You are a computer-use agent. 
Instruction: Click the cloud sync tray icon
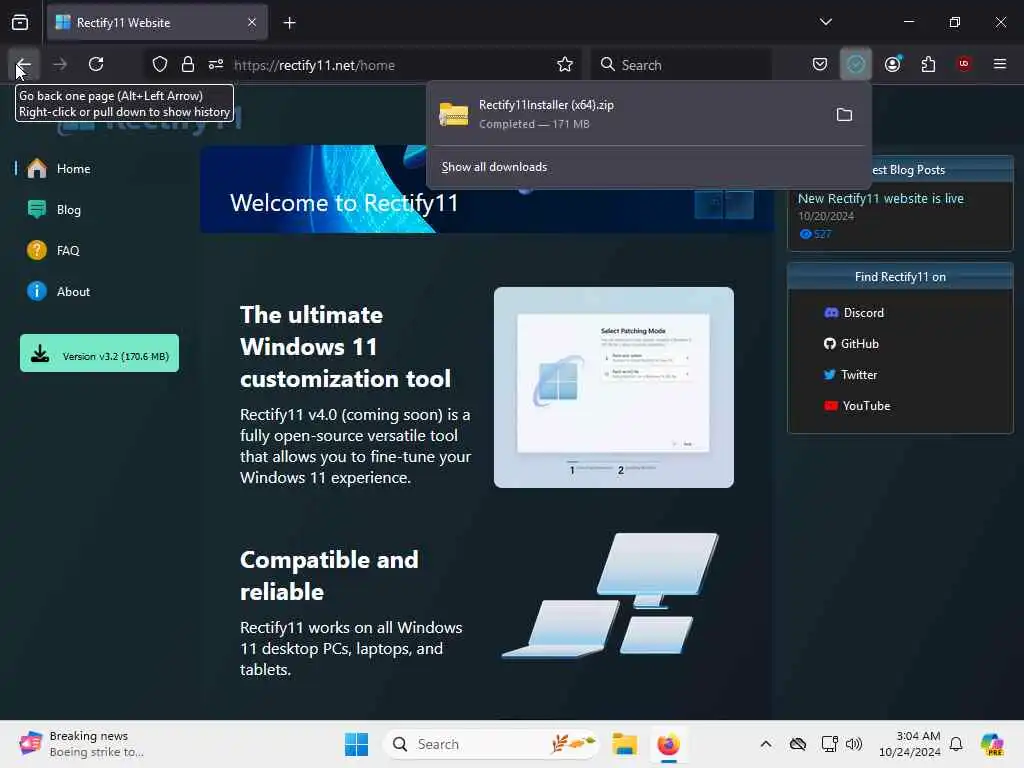click(798, 744)
